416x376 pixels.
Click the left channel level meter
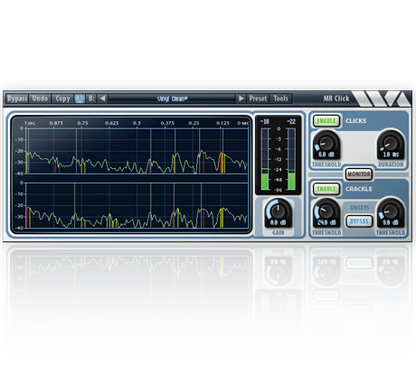point(265,159)
